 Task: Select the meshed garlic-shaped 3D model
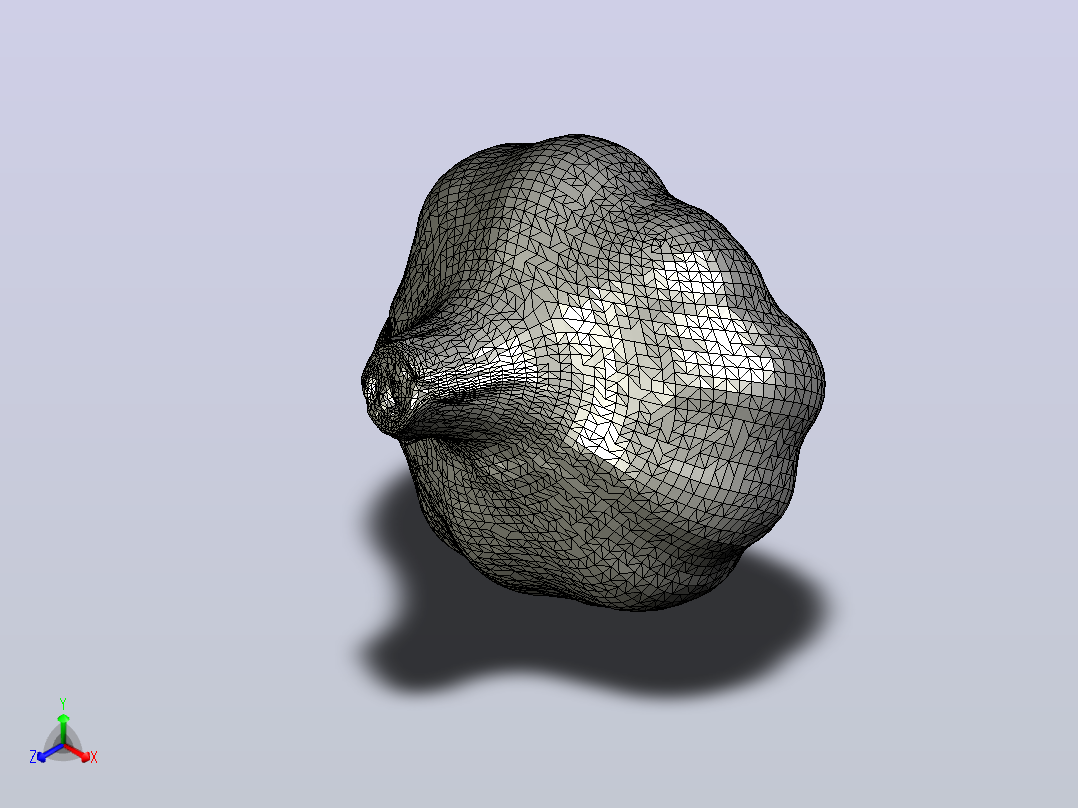click(593, 373)
